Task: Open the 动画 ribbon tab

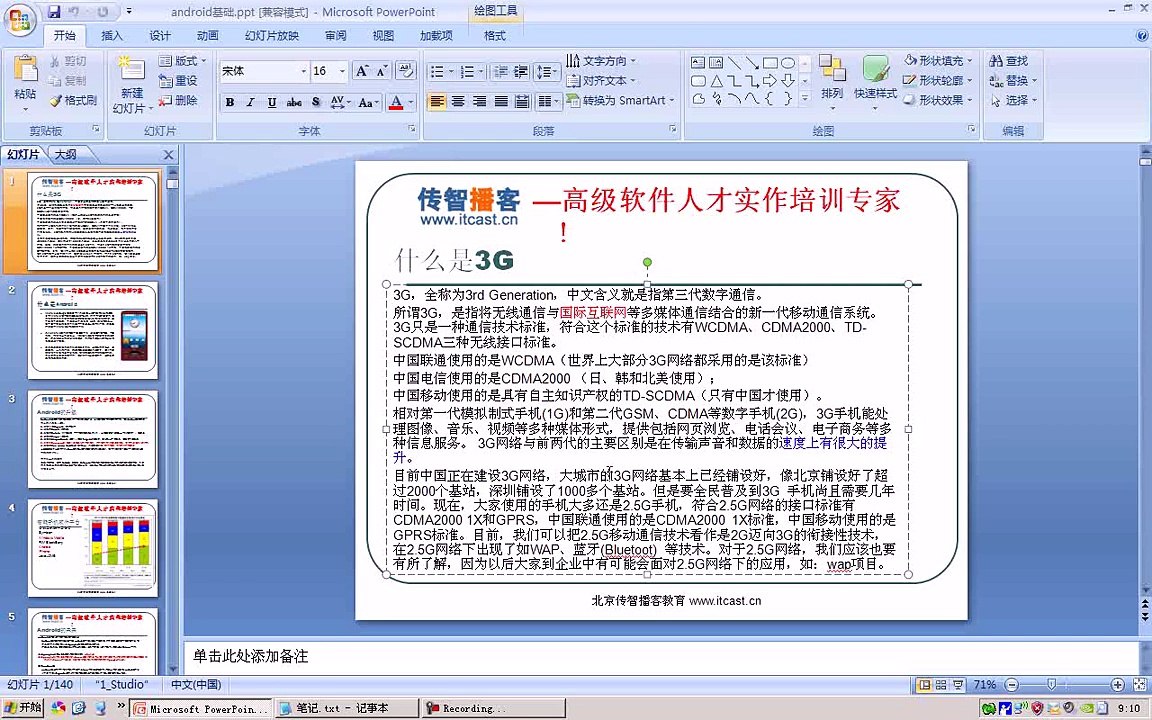Action: (207, 35)
